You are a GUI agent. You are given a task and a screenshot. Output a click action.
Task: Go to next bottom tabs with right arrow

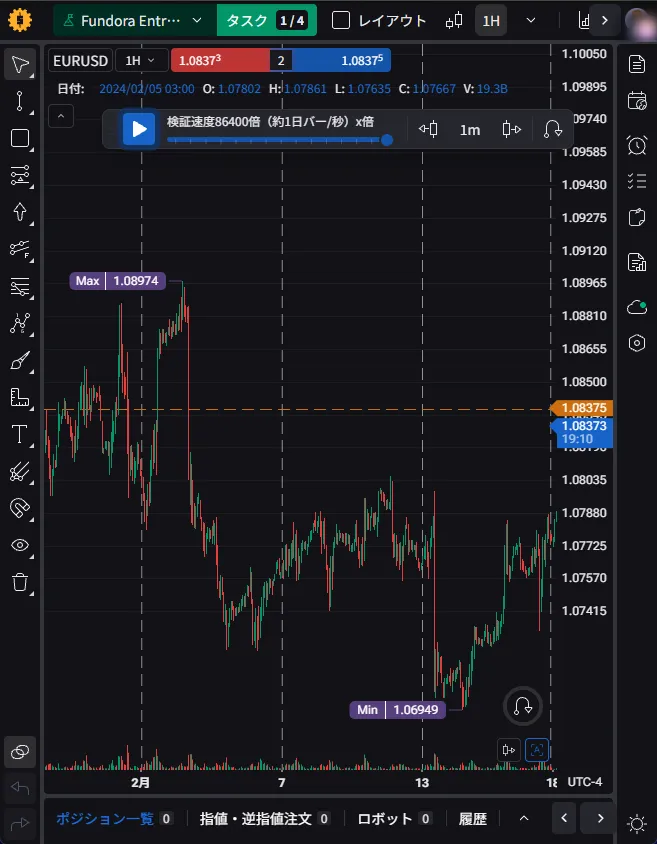601,818
